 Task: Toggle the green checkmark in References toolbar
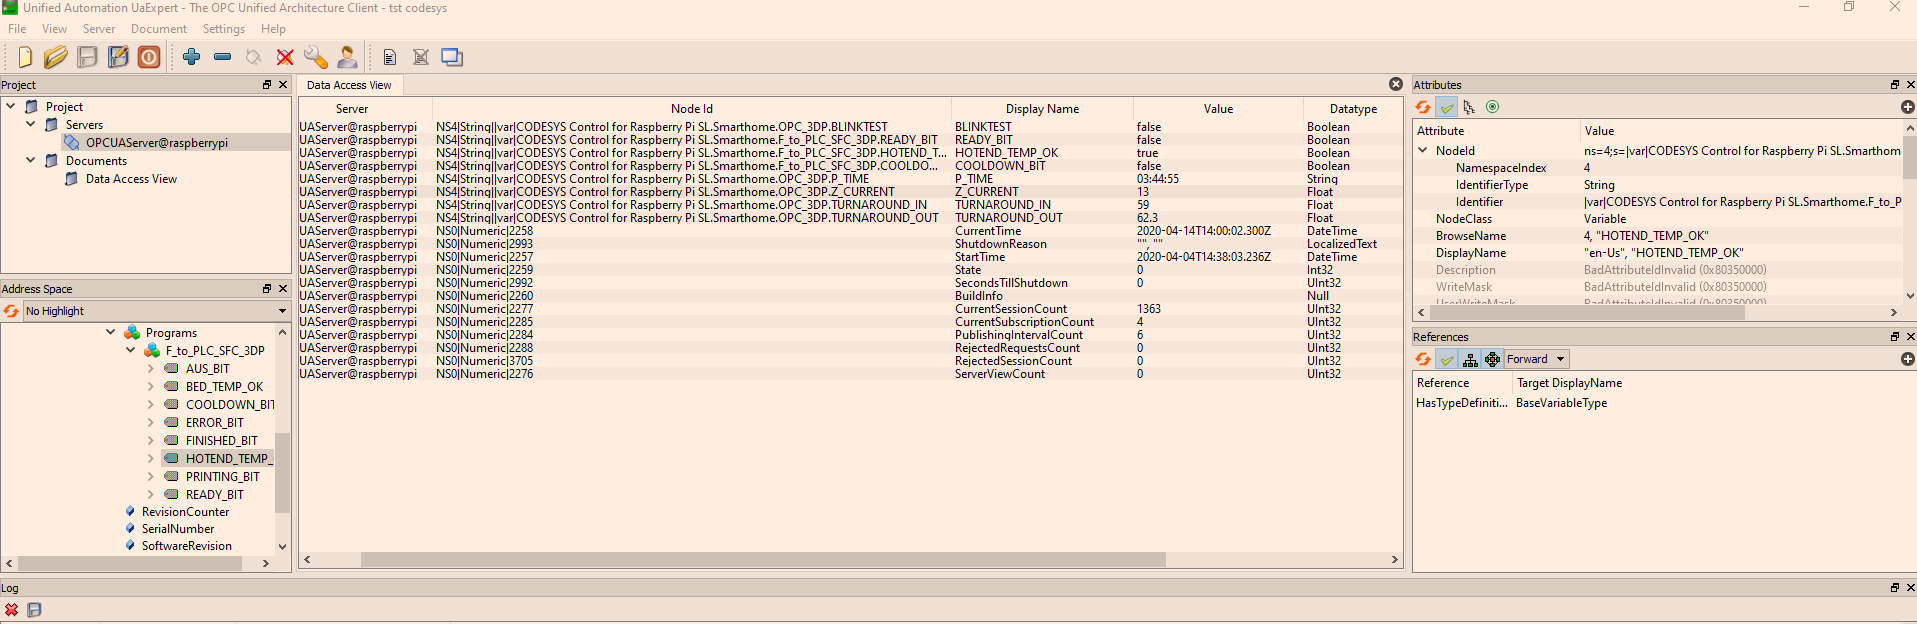[1447, 359]
